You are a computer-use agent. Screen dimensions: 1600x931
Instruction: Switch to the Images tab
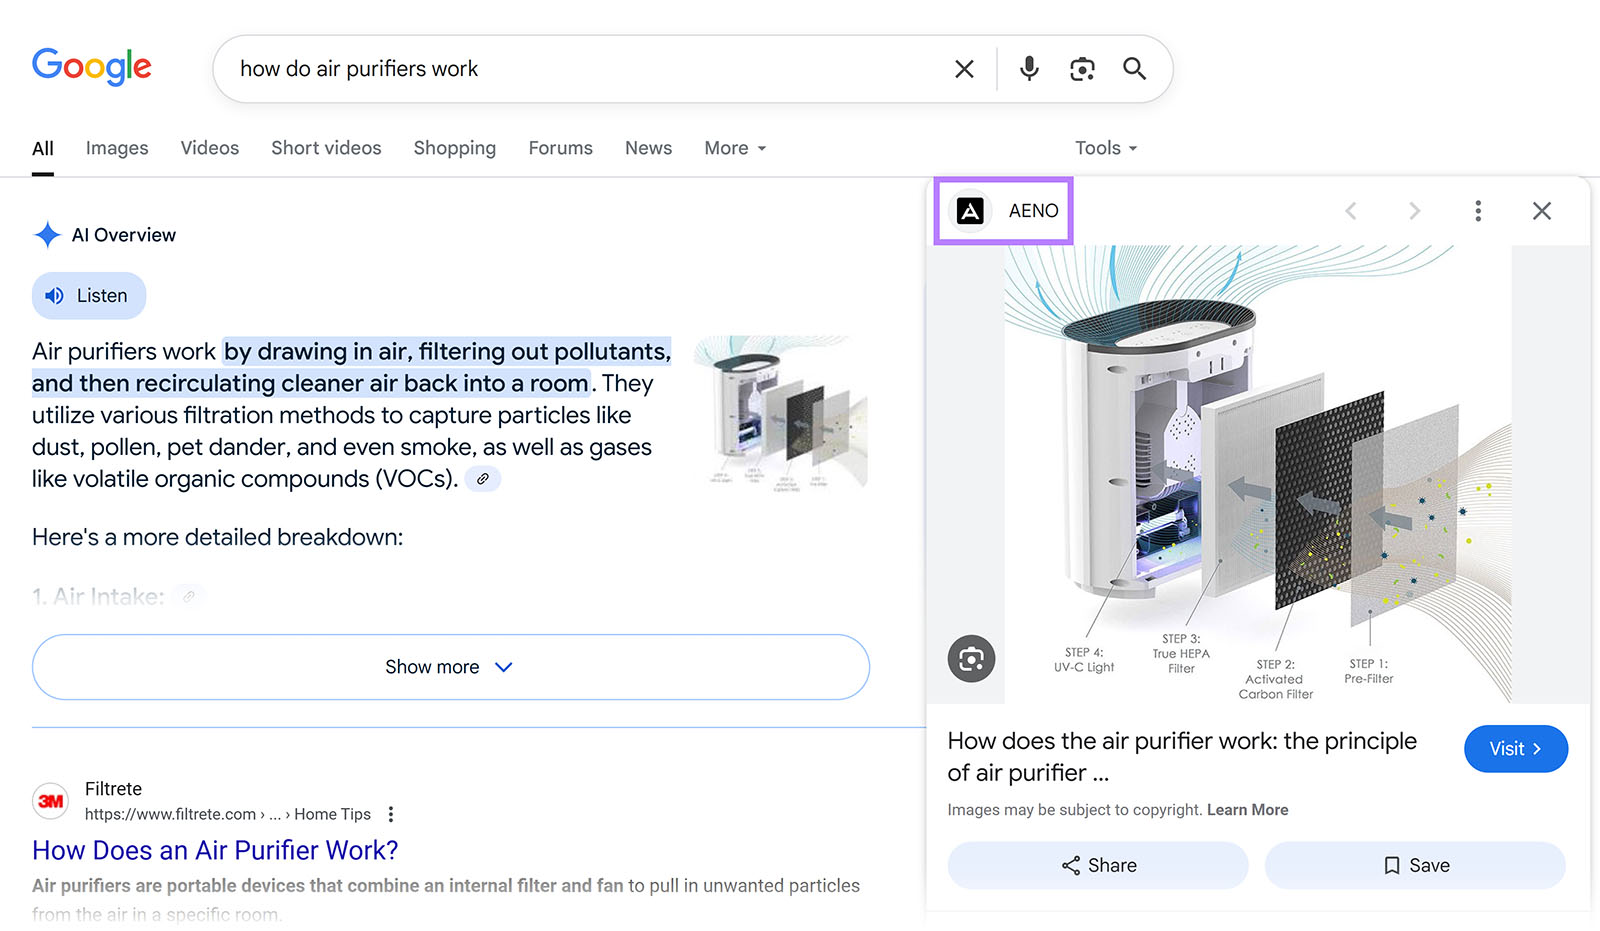coord(116,147)
